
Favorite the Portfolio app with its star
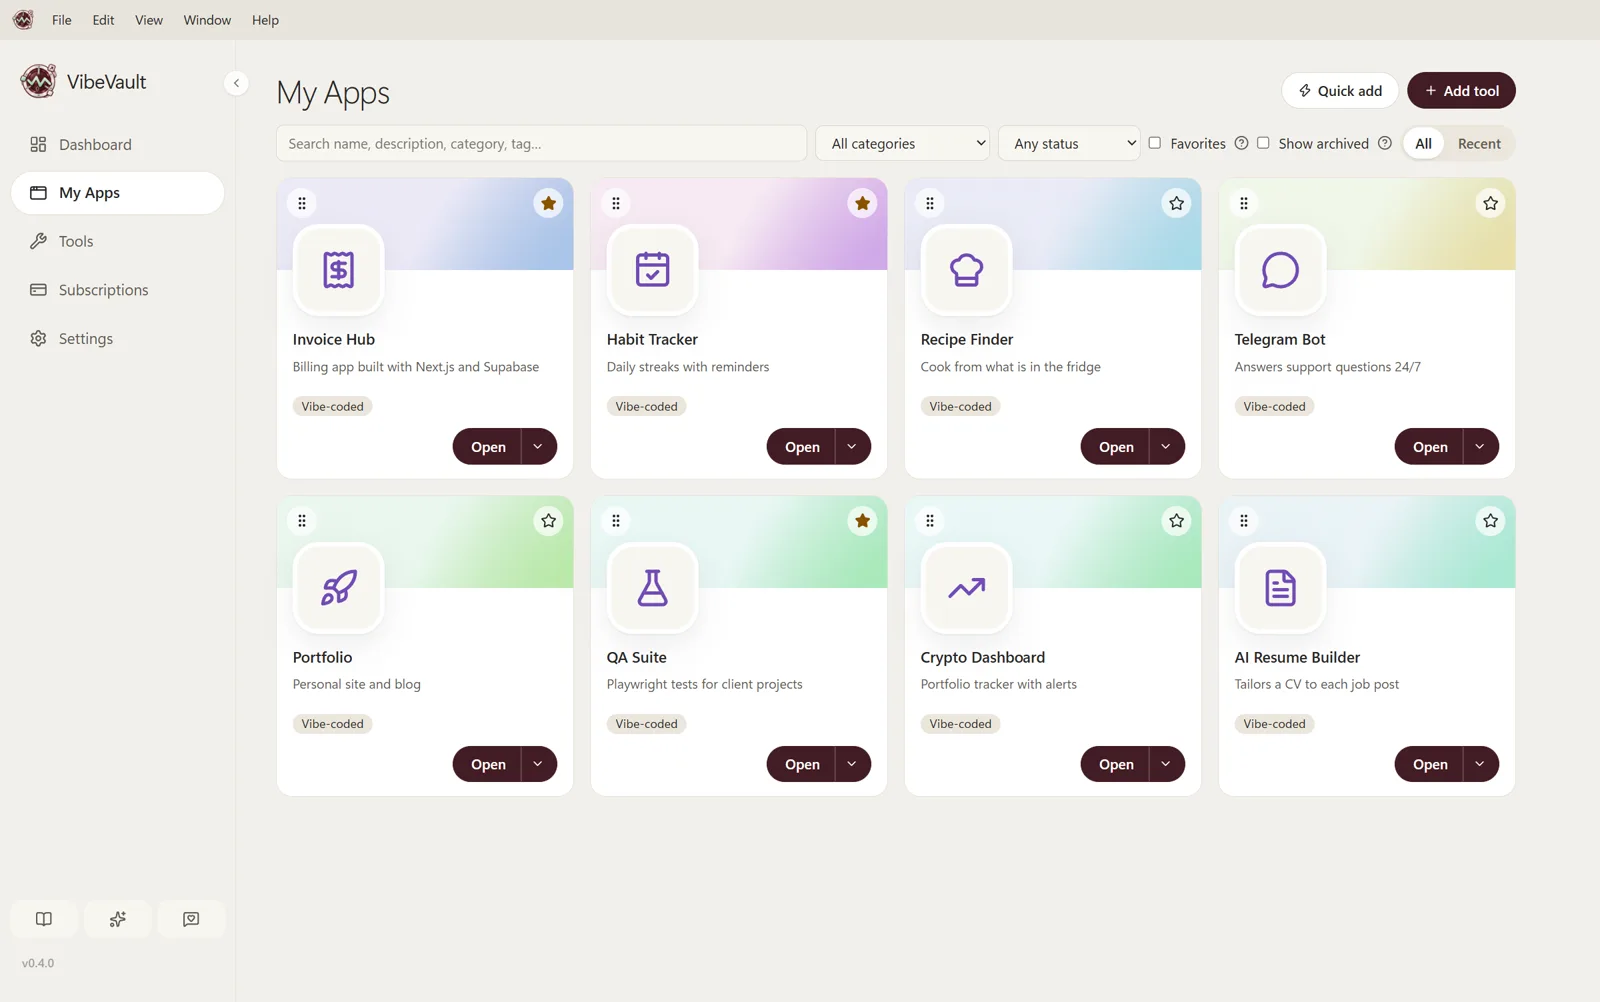(548, 521)
